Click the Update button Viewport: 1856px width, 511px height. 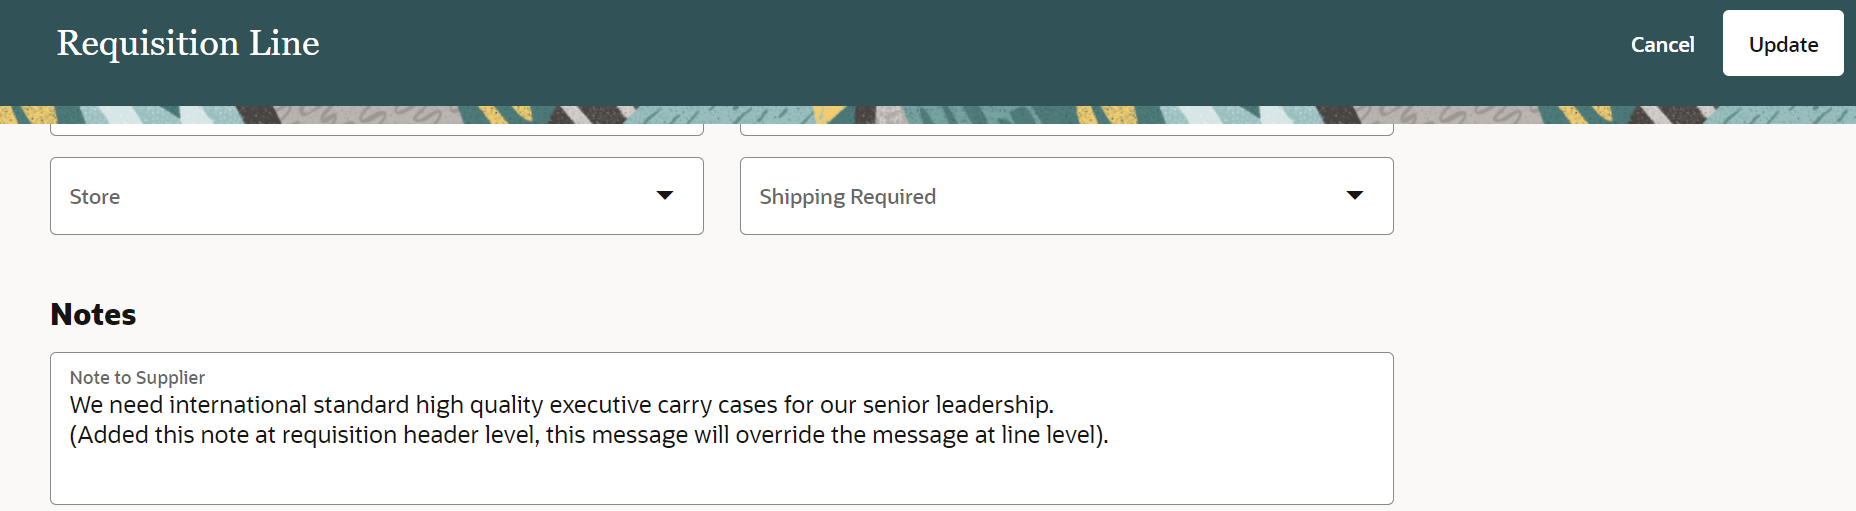coord(1782,44)
